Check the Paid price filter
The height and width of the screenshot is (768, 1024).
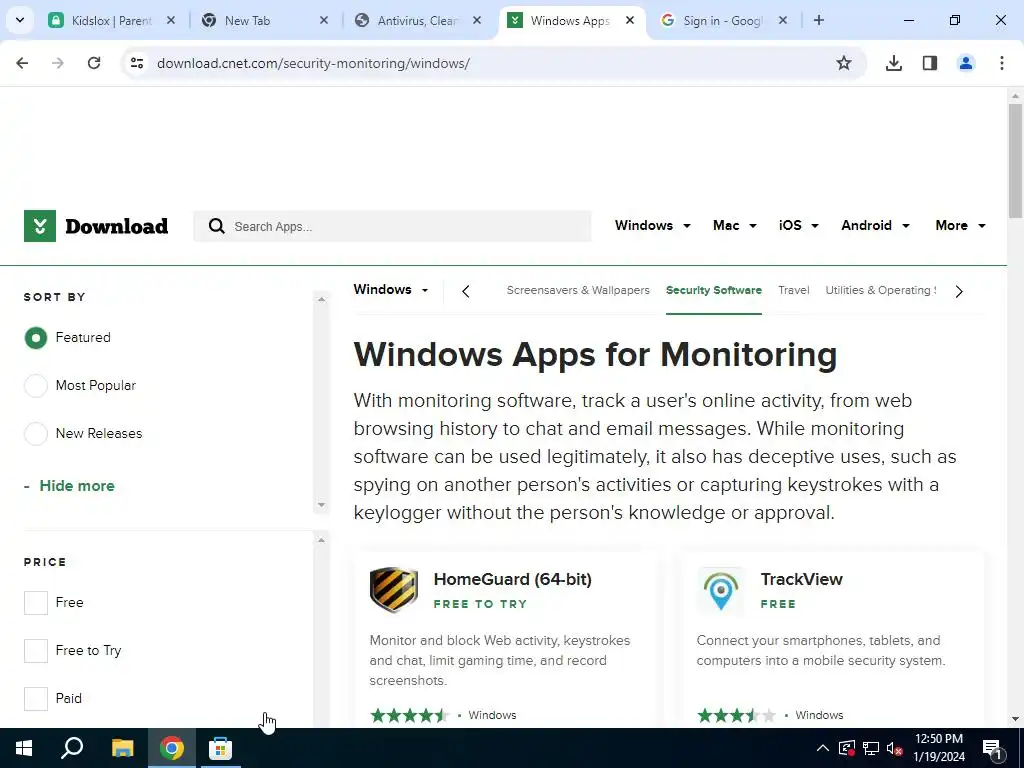(36, 699)
